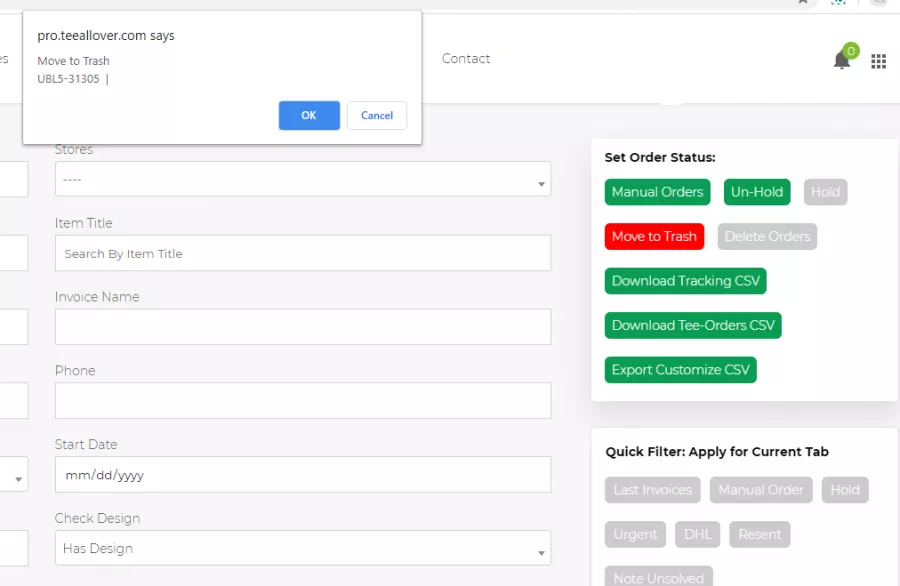Select the Start Date field
This screenshot has height=586, width=900.
tap(302, 475)
